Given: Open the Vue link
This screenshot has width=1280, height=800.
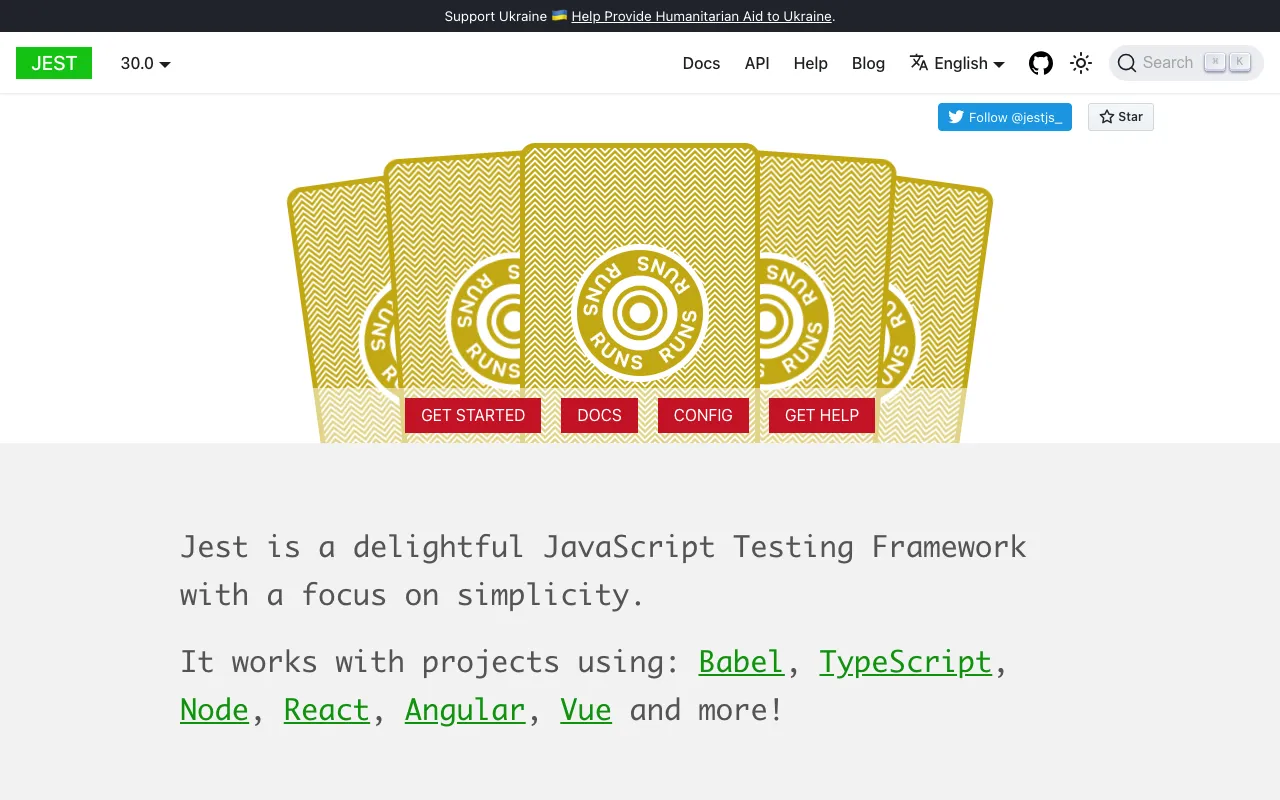Looking at the screenshot, I should coord(585,710).
